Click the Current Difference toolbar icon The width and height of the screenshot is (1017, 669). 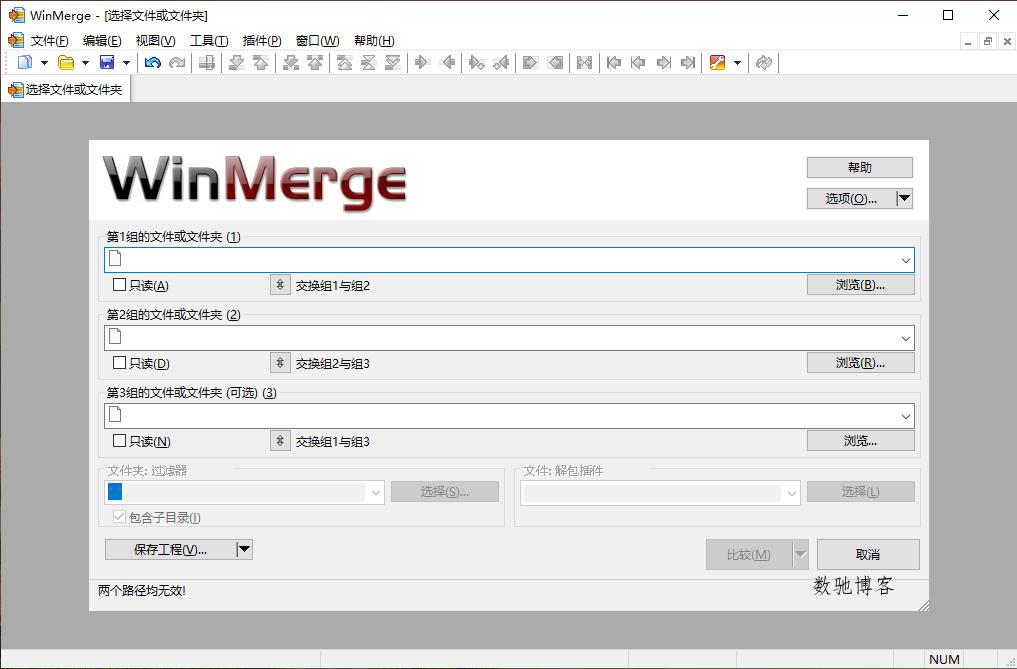pos(369,62)
